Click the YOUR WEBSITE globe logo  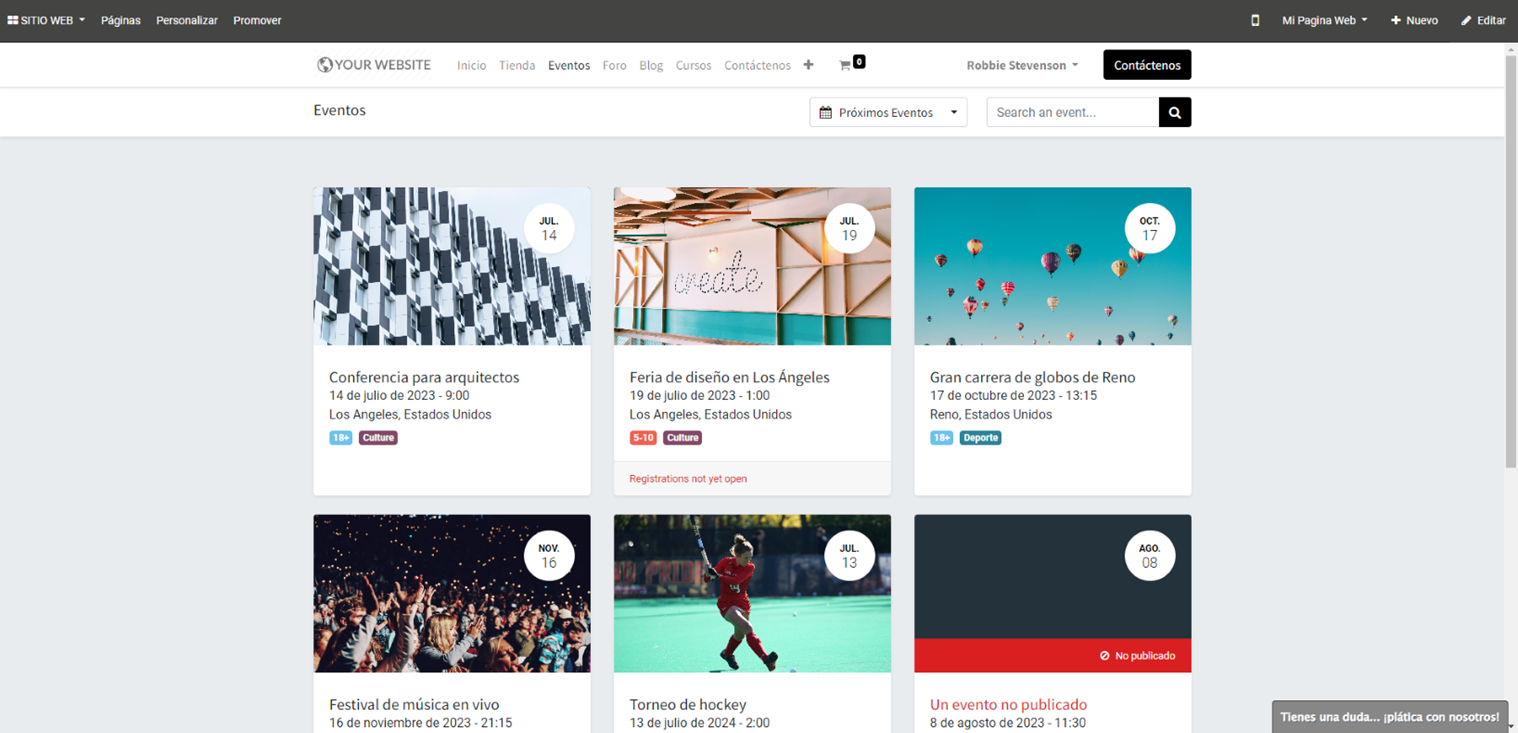point(373,65)
